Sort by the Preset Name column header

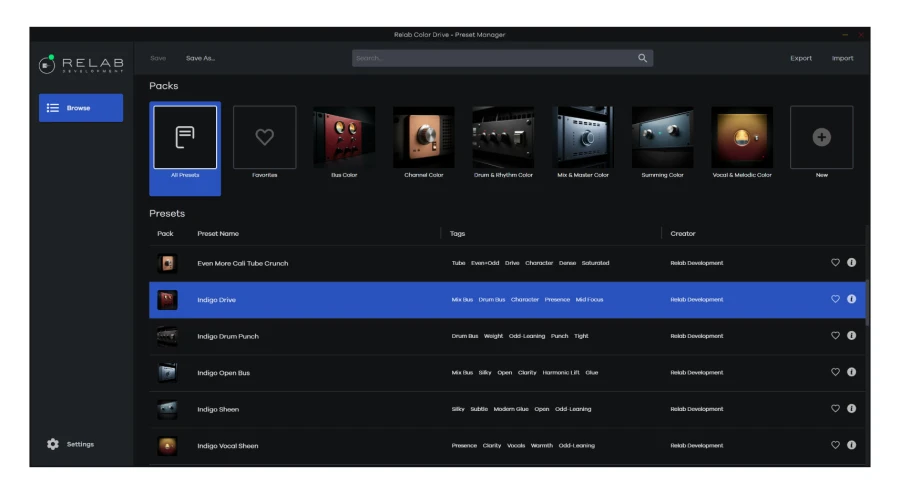218,234
